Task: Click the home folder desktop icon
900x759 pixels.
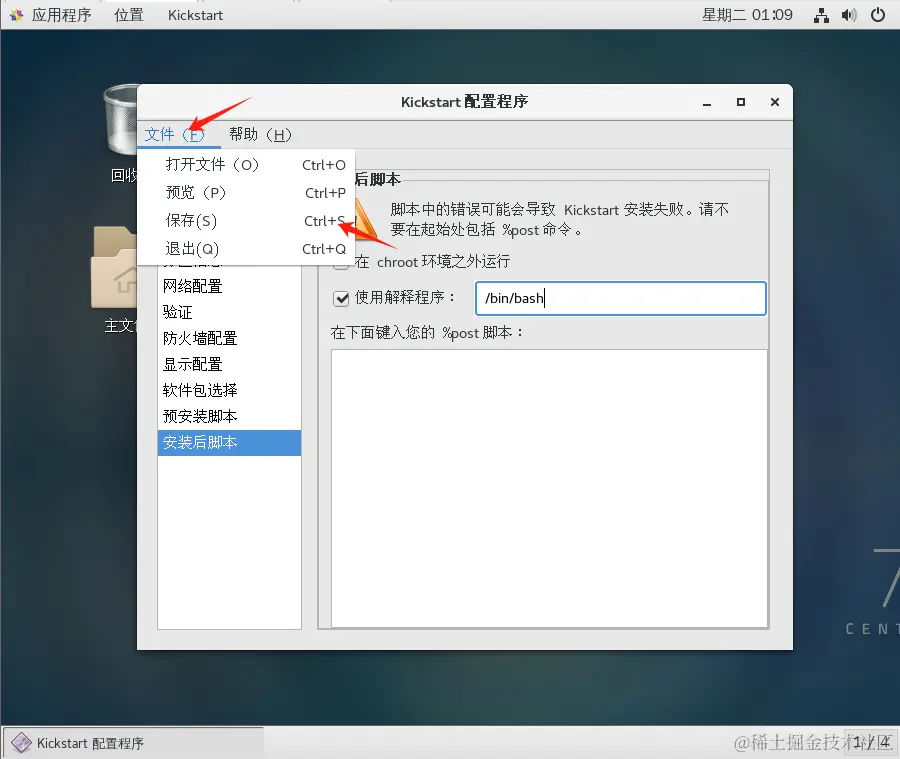Action: (114, 268)
